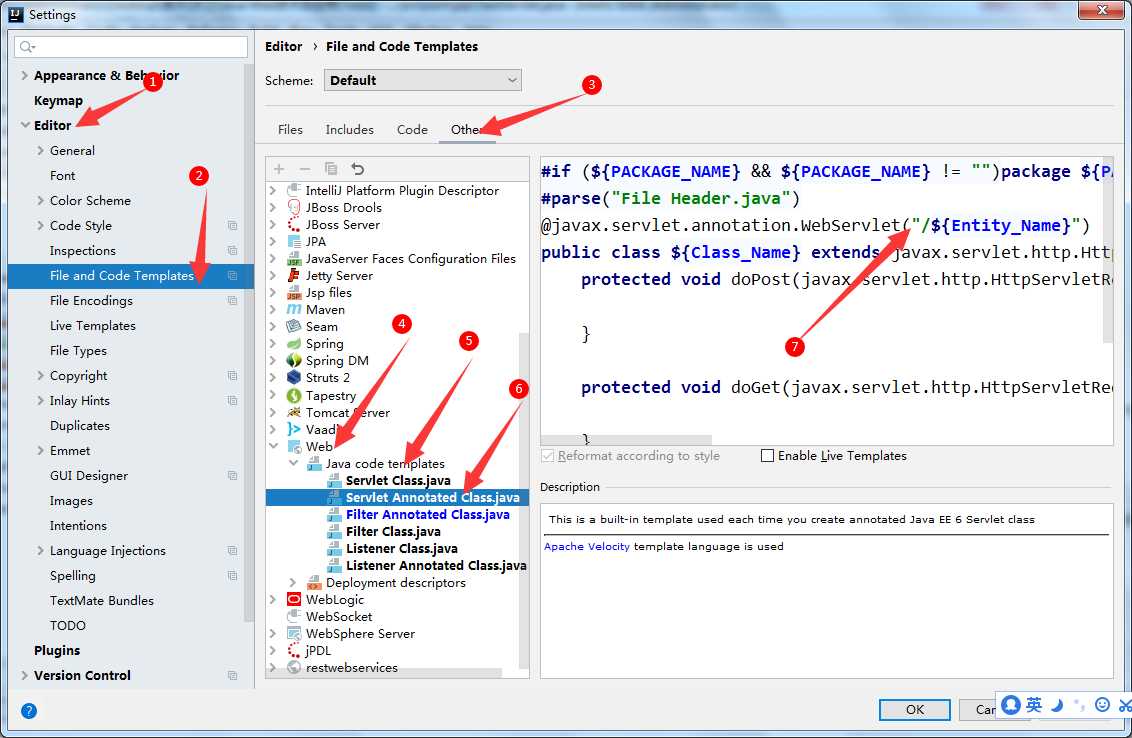The image size is (1132, 738).
Task: Click project-level icon beside Inspections
Action: click(232, 251)
